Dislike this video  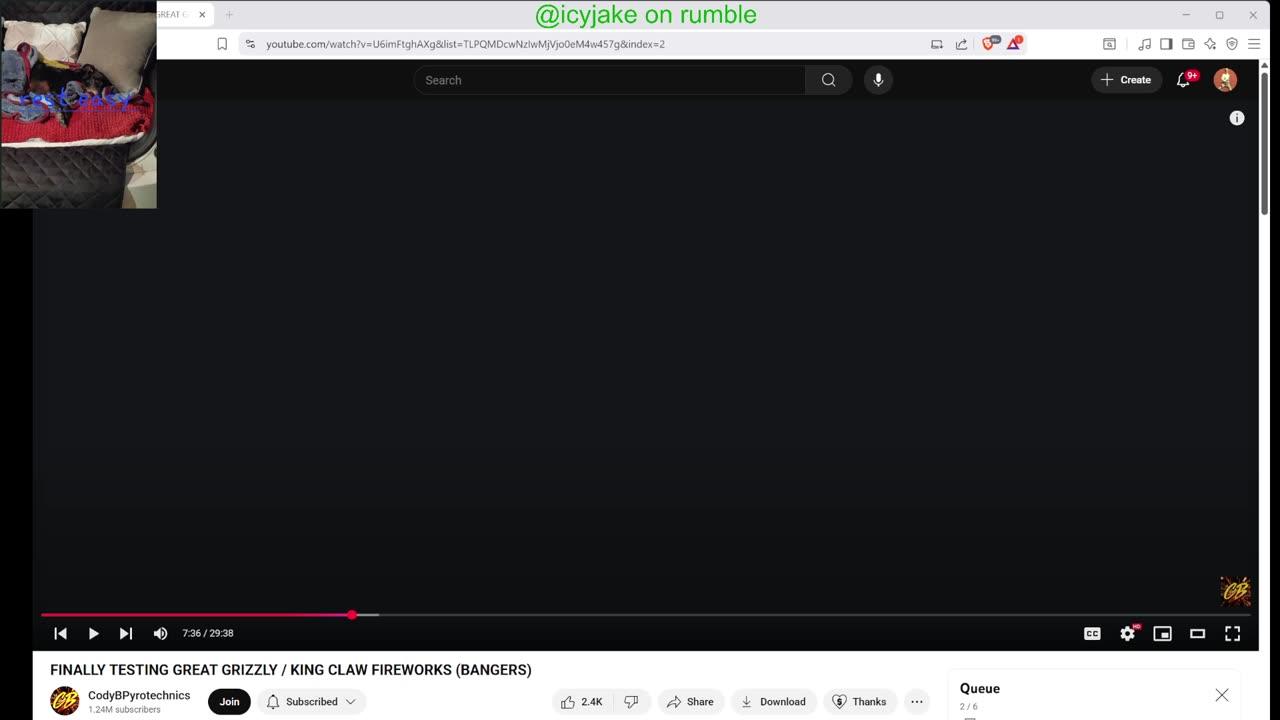tap(631, 701)
